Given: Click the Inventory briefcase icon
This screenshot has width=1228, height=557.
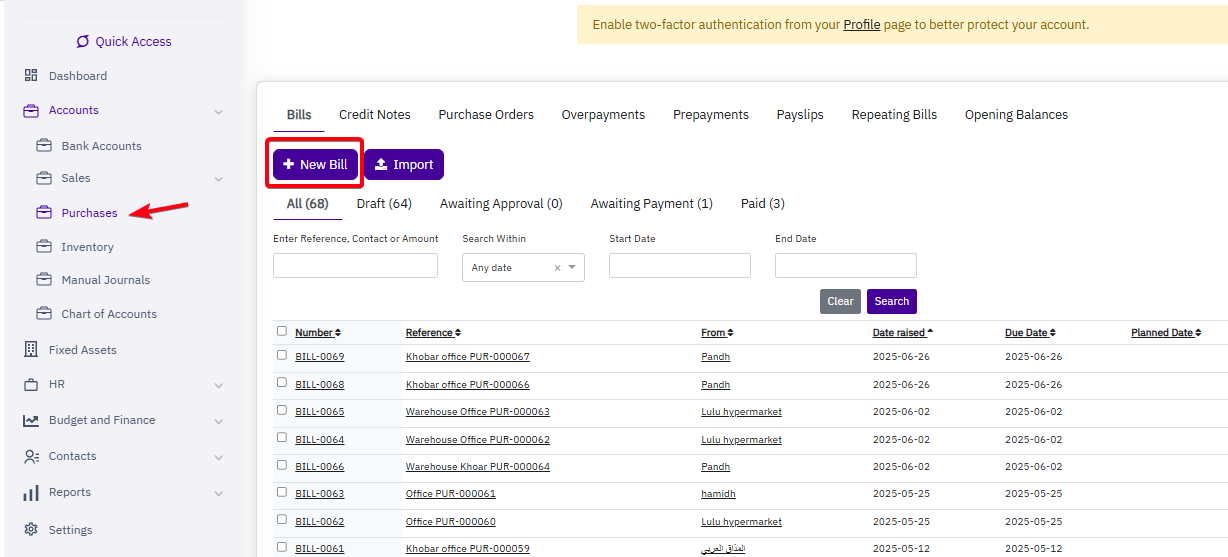Looking at the screenshot, I should (44, 247).
